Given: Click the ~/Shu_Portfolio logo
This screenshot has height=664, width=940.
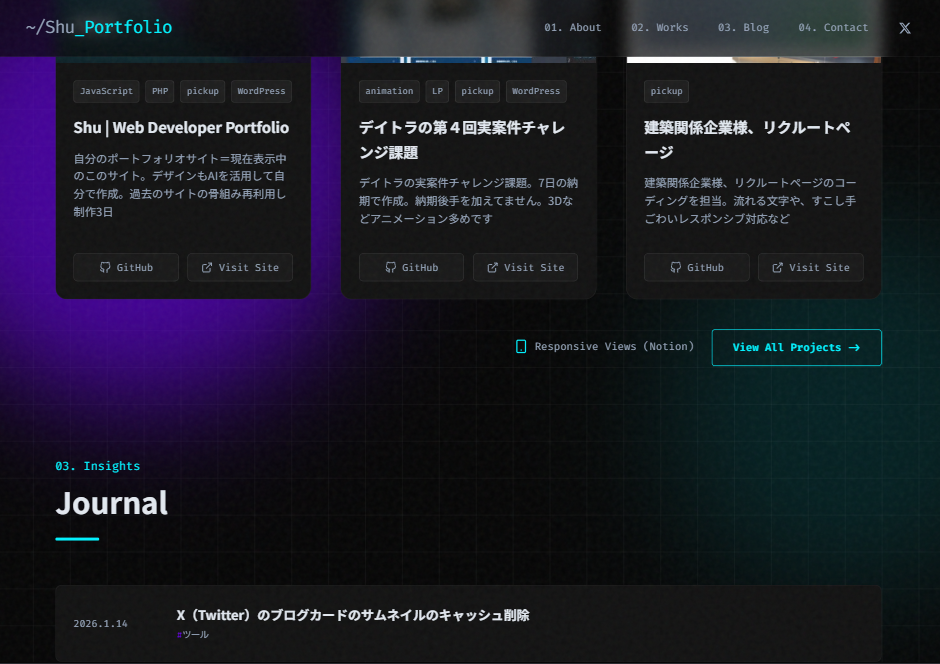Looking at the screenshot, I should [98, 28].
